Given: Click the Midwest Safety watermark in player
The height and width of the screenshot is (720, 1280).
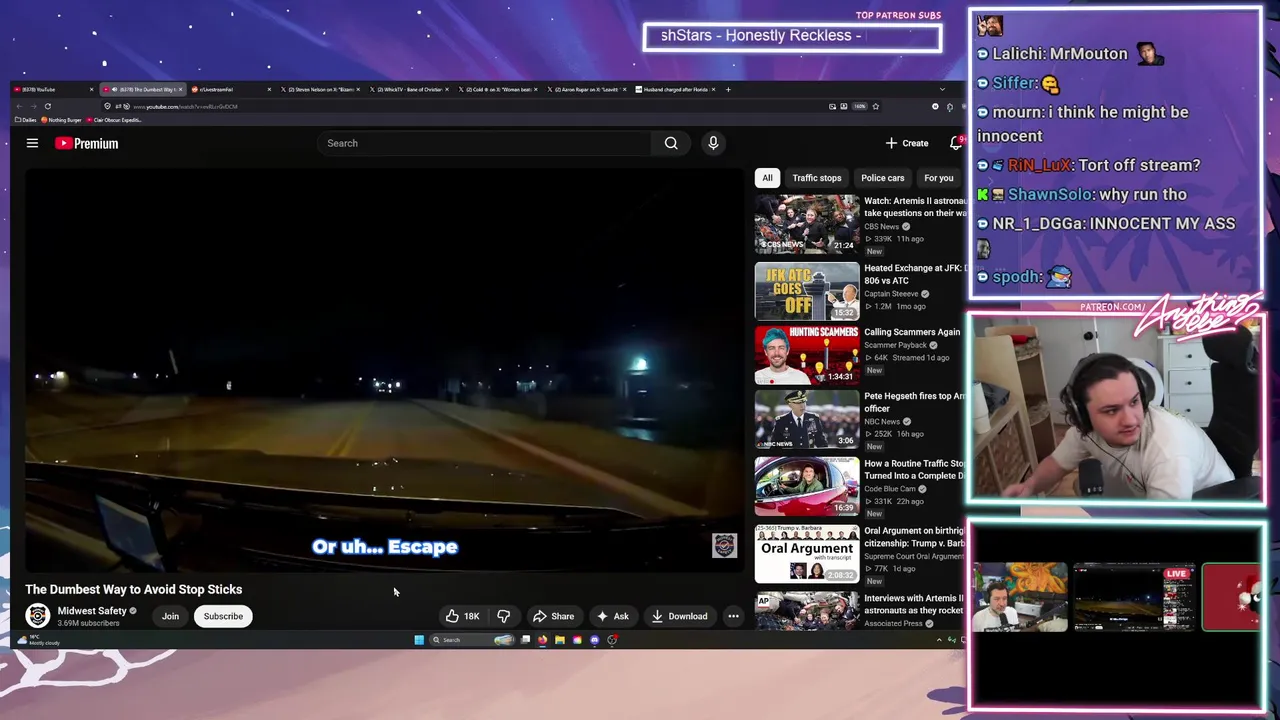Looking at the screenshot, I should [724, 545].
